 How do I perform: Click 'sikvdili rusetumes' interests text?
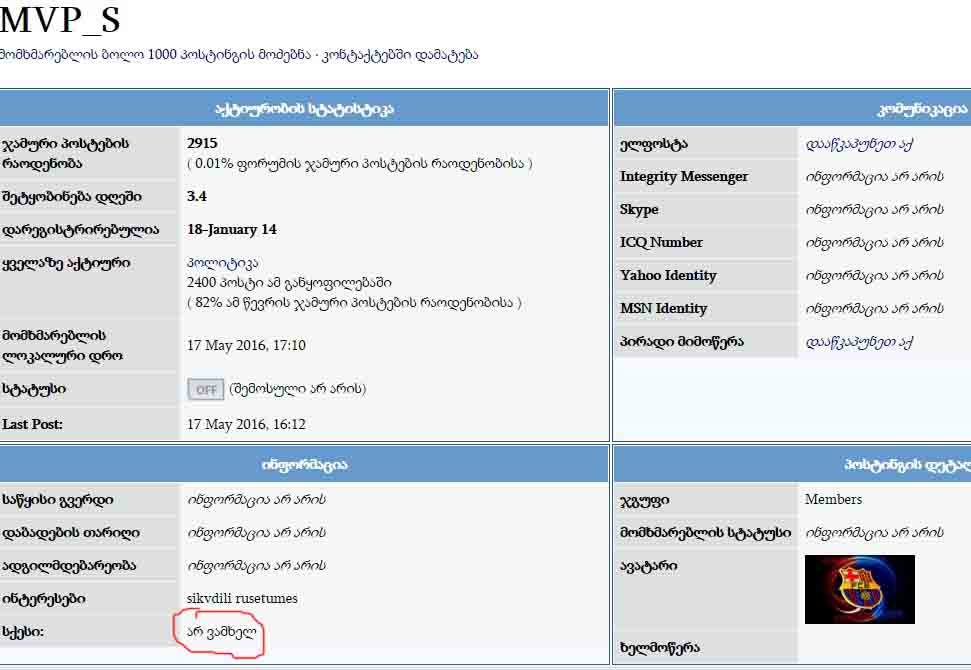[242, 598]
